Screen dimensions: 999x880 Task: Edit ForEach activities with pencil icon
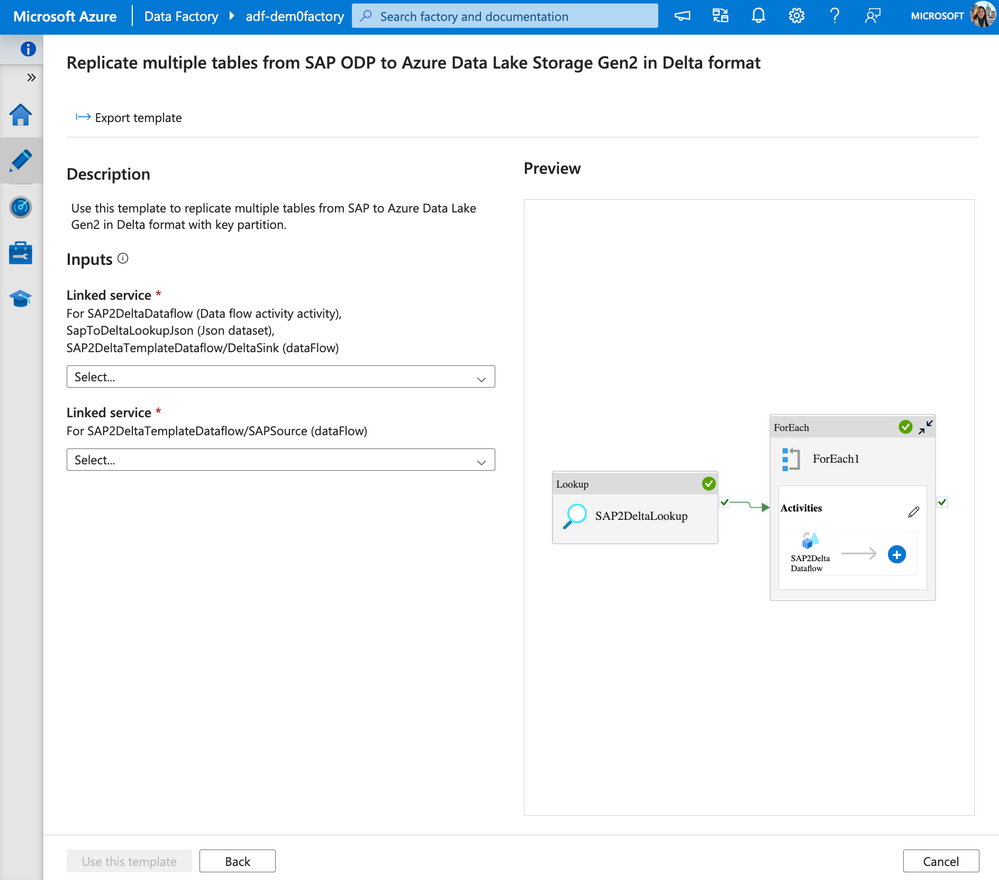[914, 512]
